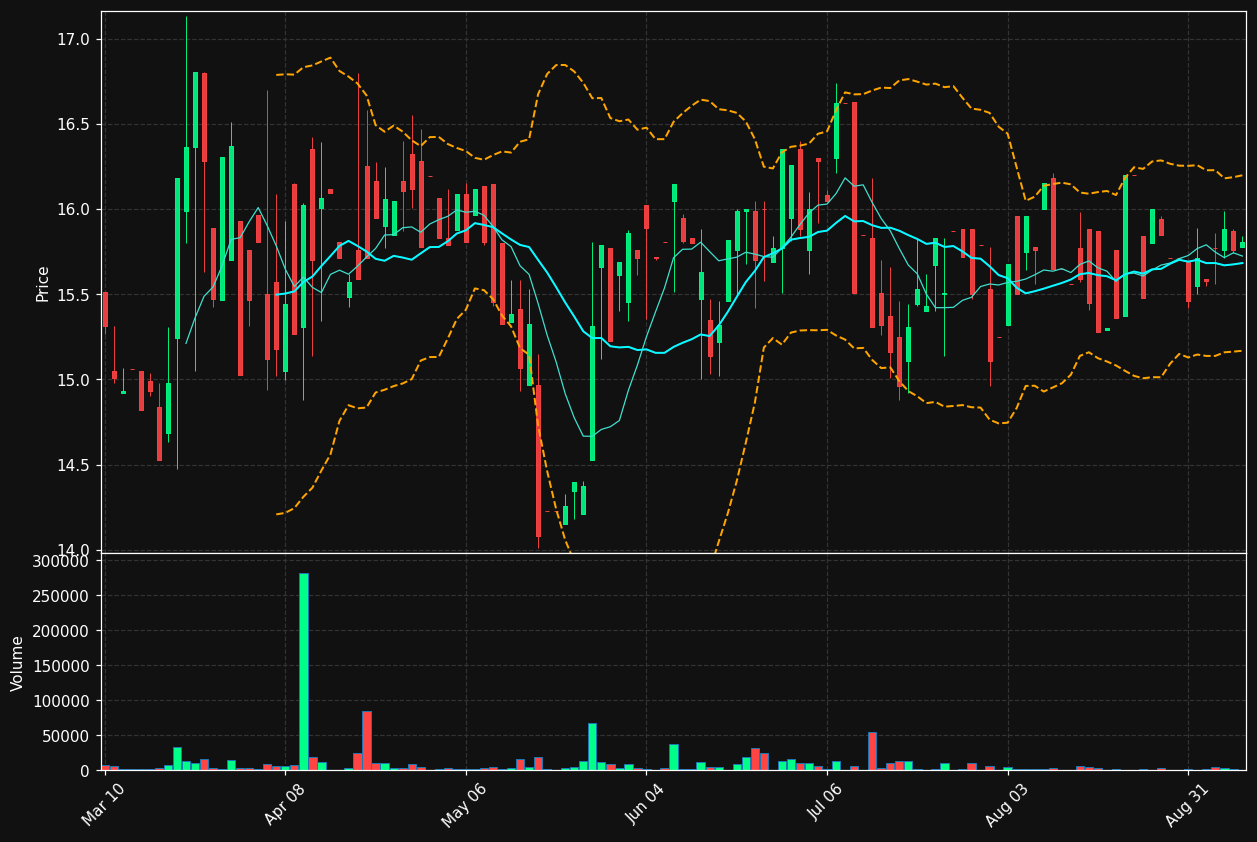This screenshot has width=1257, height=842.
Task: Click the Apr 08 date label
Action: coord(284,805)
